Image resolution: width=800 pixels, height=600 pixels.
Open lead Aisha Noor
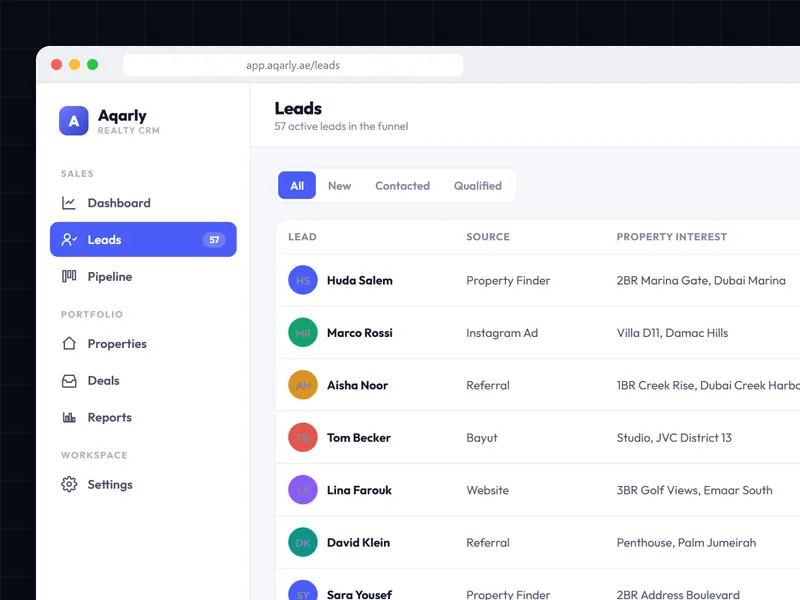click(x=357, y=385)
